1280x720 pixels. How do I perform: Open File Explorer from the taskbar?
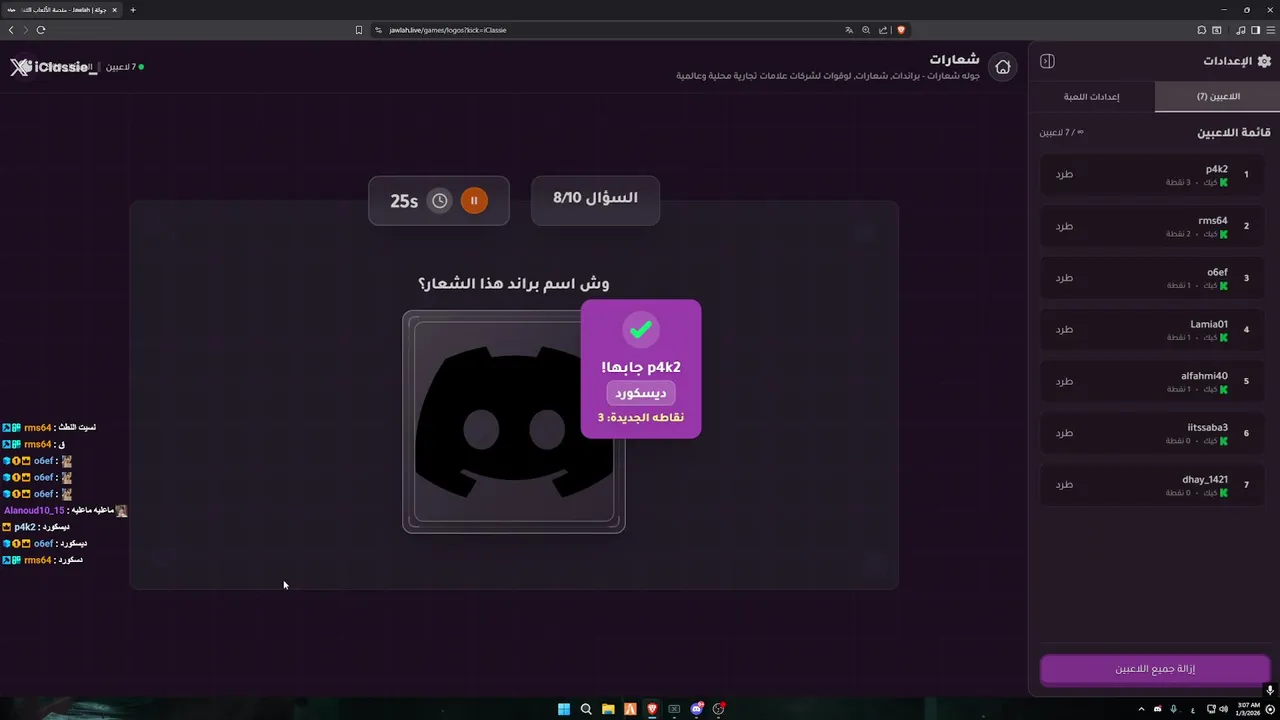click(608, 709)
